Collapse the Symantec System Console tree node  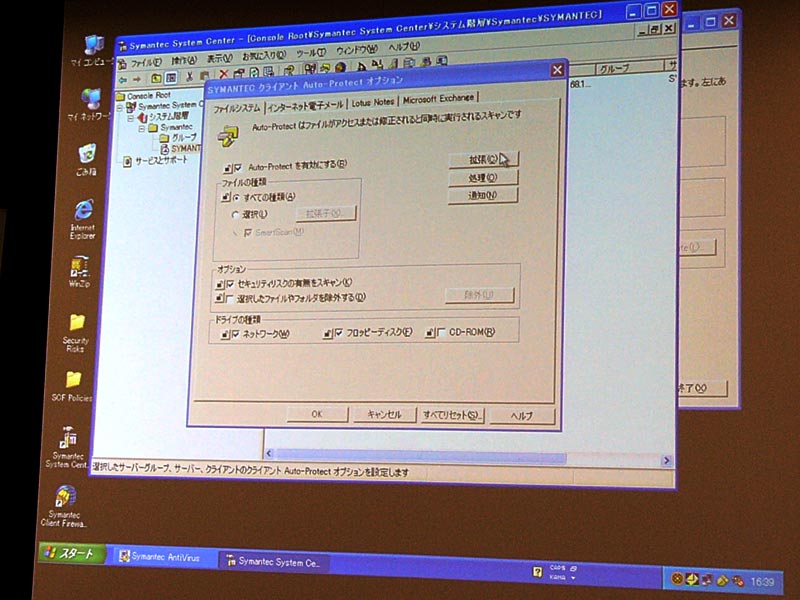coord(120,108)
